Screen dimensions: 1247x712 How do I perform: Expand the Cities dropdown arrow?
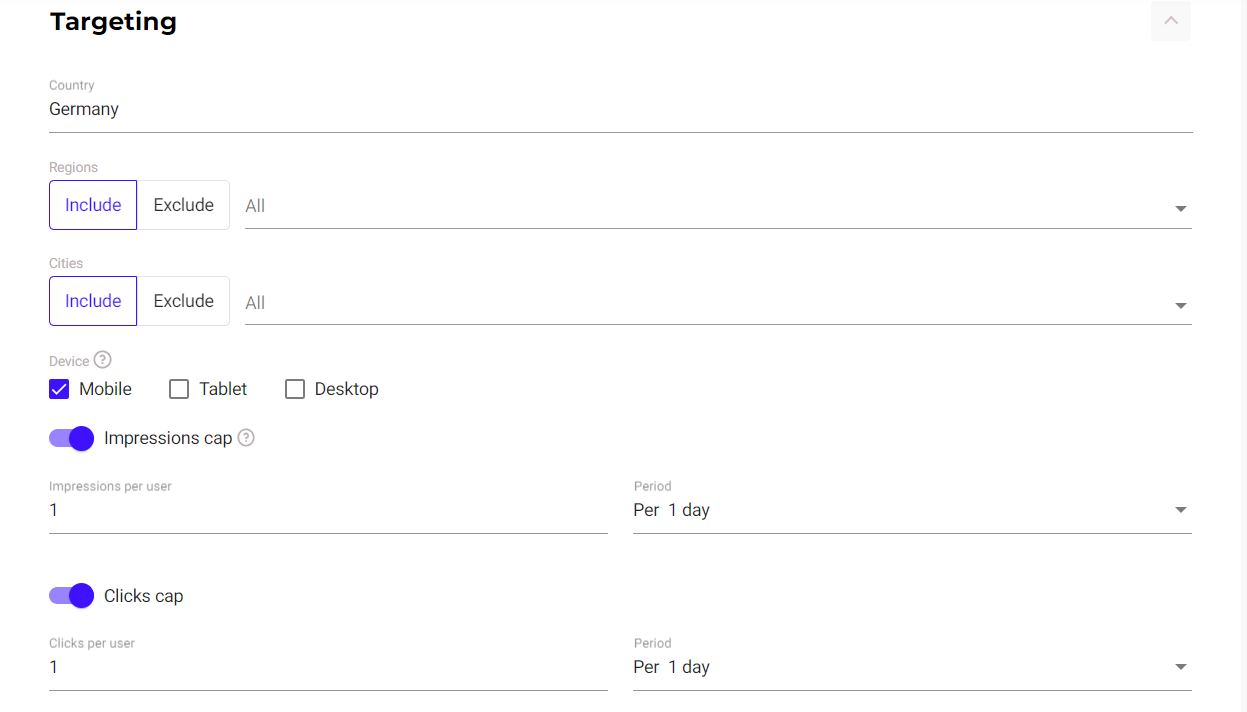point(1180,305)
